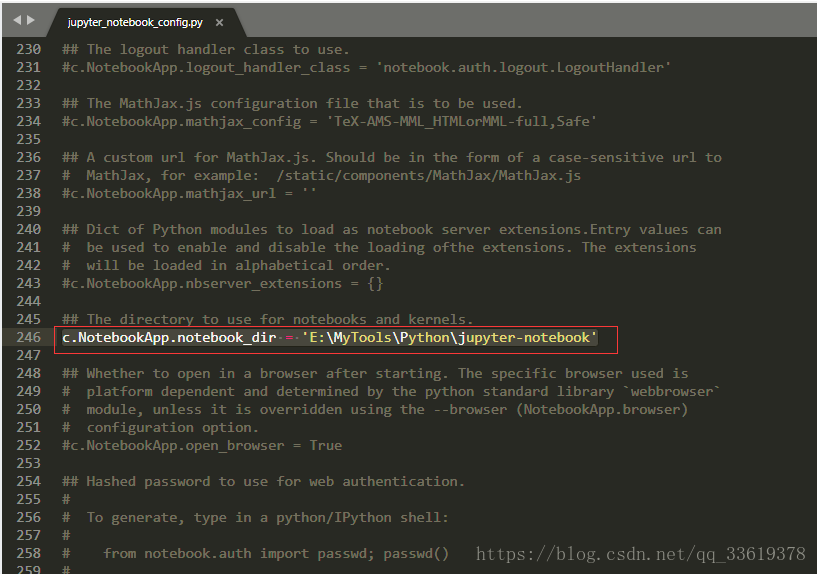
Task: Click line number 230 in gutter
Action: pyautogui.click(x=28, y=49)
